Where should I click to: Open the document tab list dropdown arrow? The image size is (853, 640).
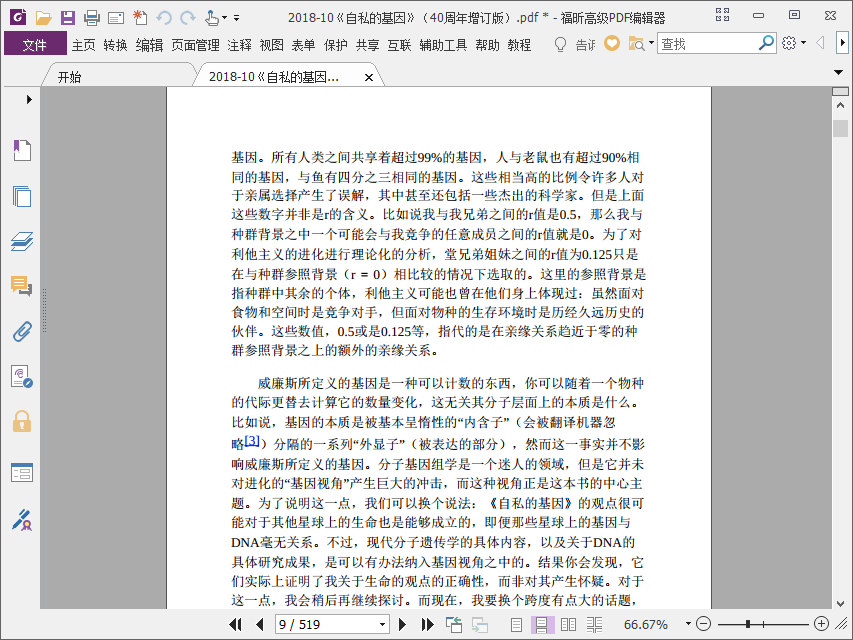tap(839, 72)
